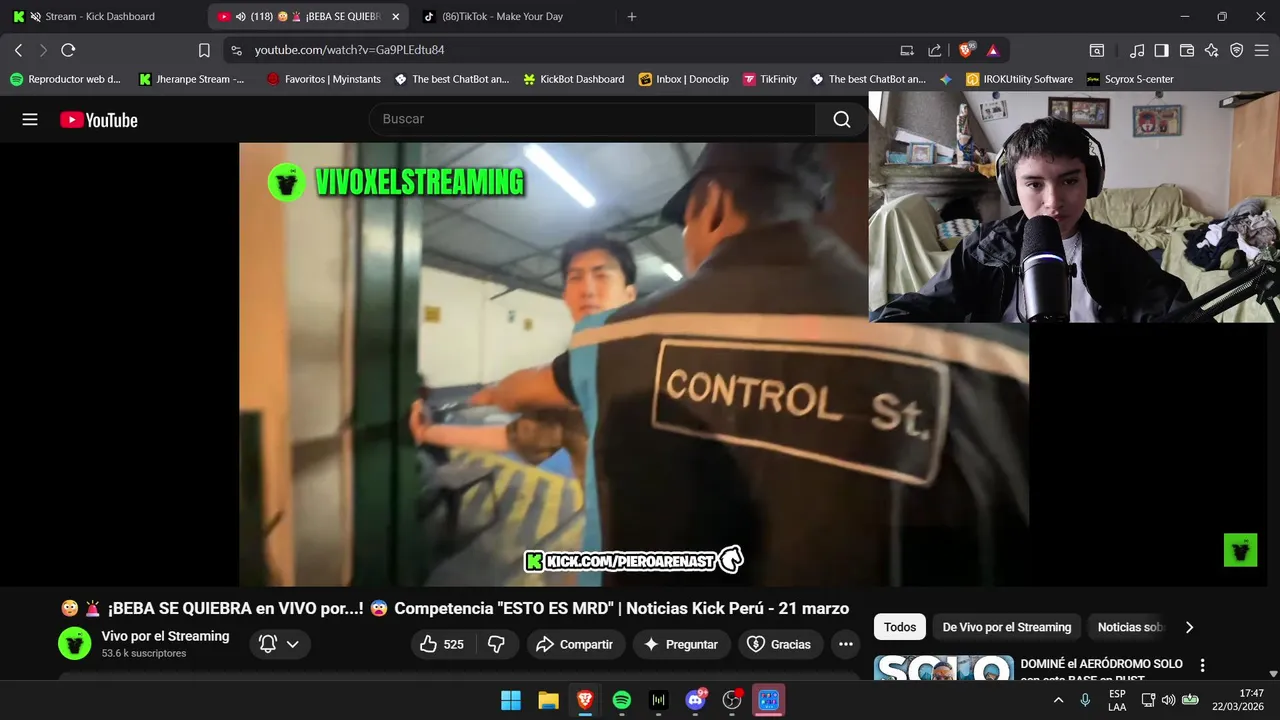Go back in browser history
Viewport: 1280px width, 720px height.
tap(18, 50)
